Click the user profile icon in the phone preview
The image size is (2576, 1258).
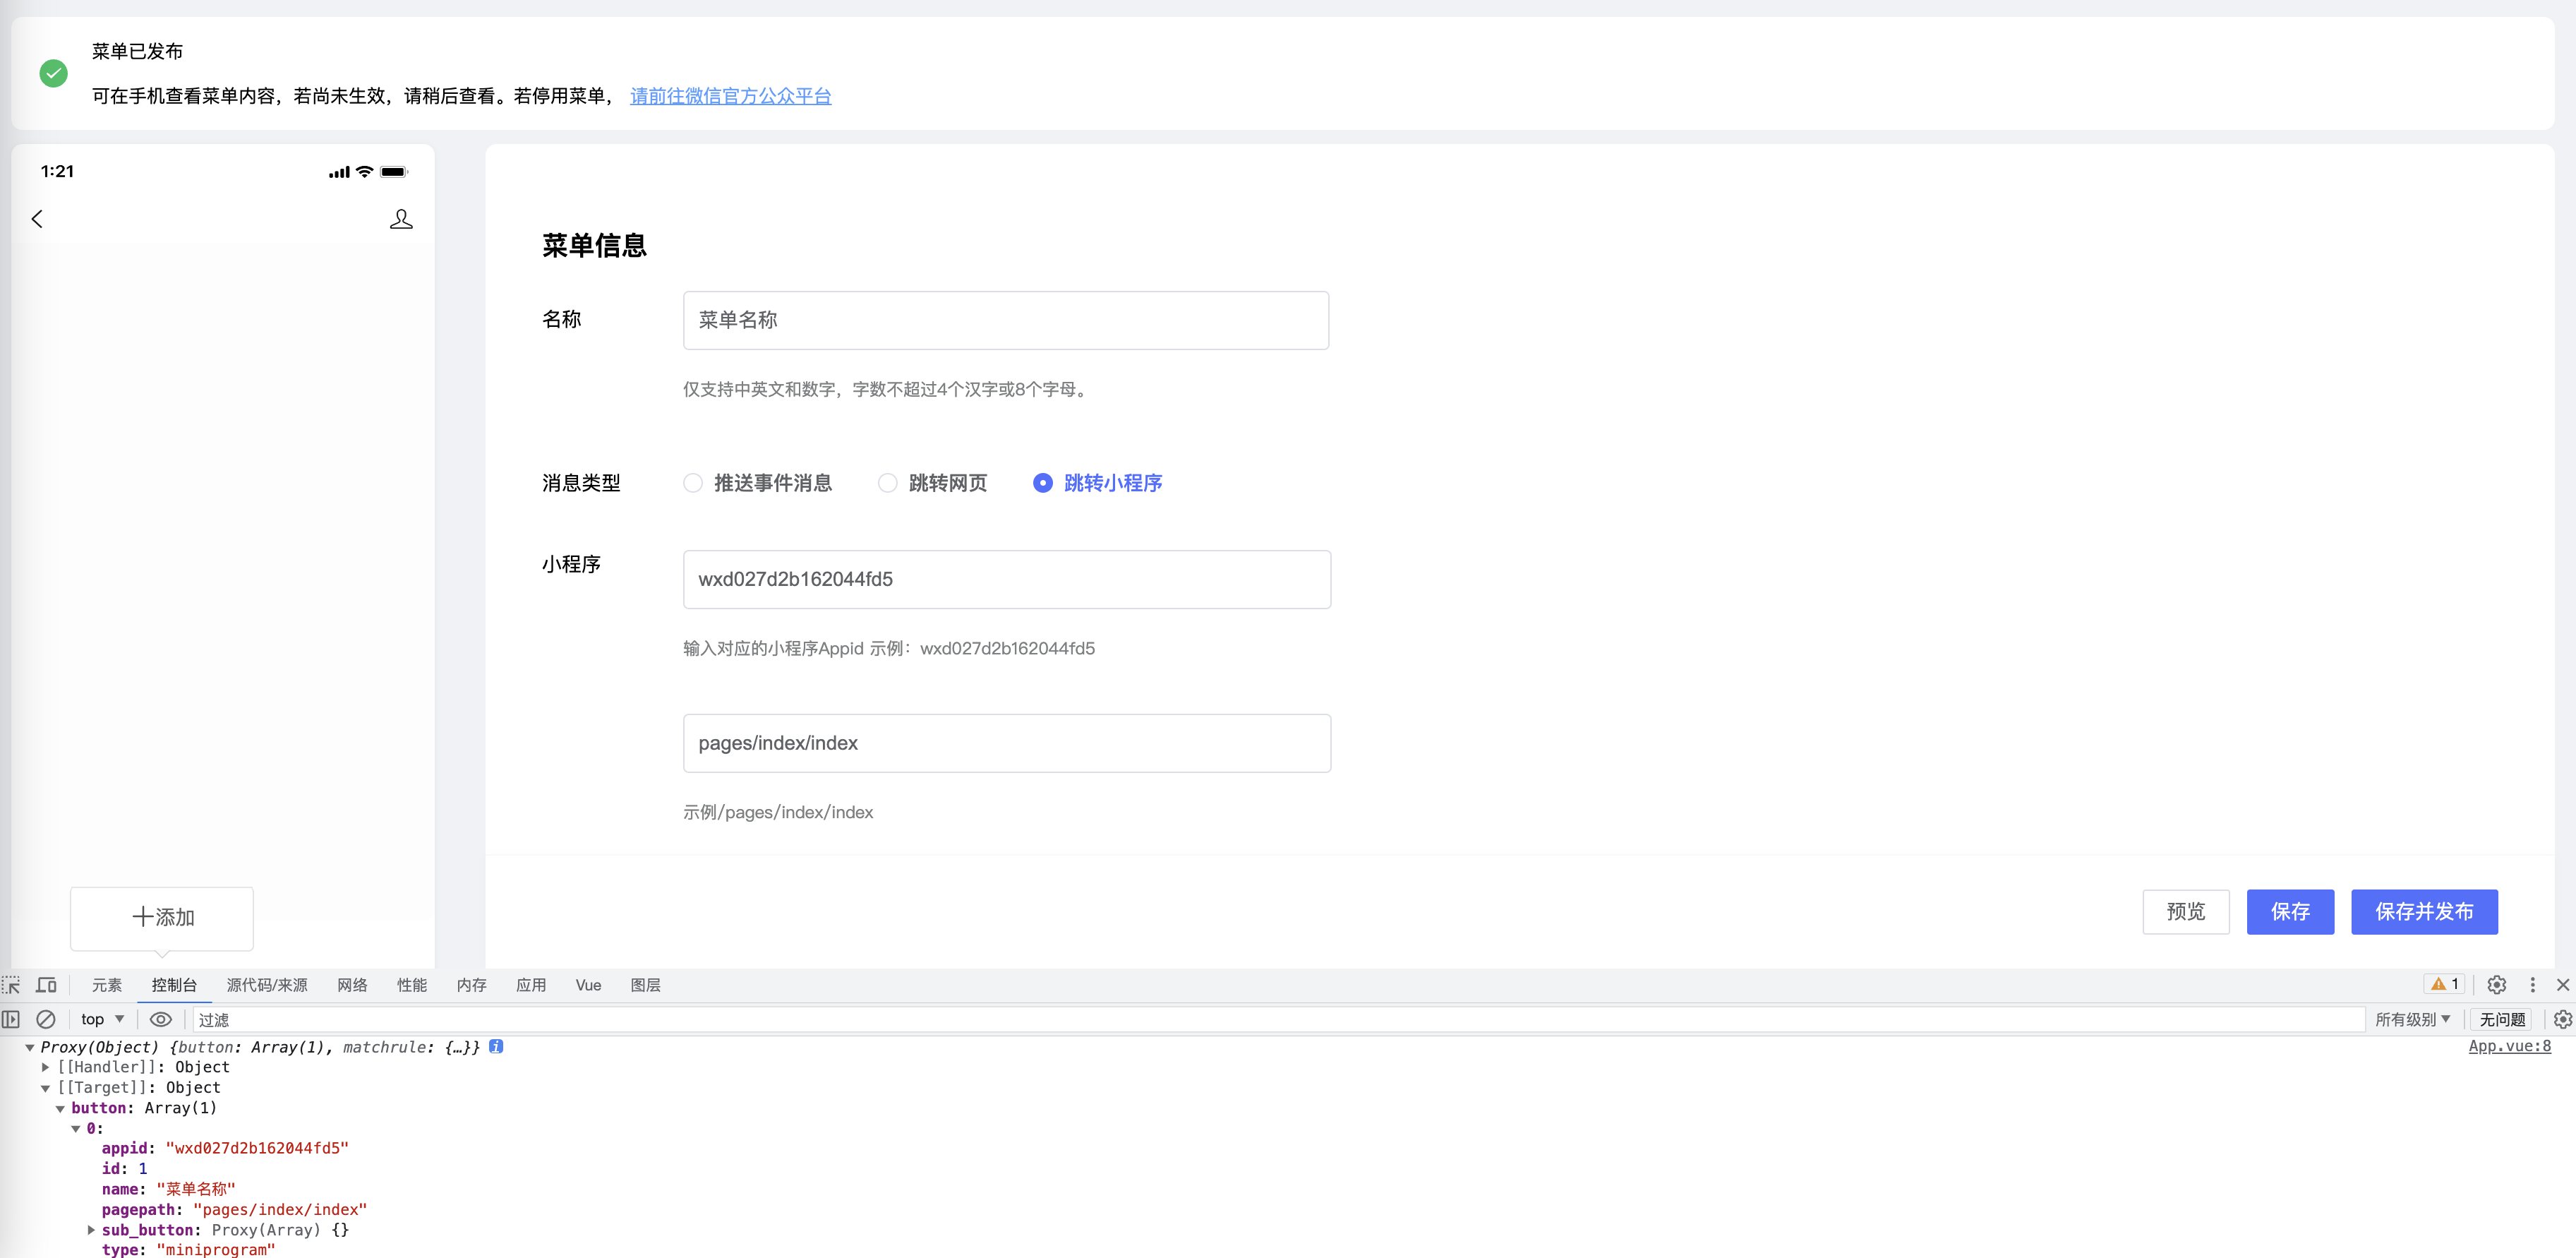(x=401, y=219)
